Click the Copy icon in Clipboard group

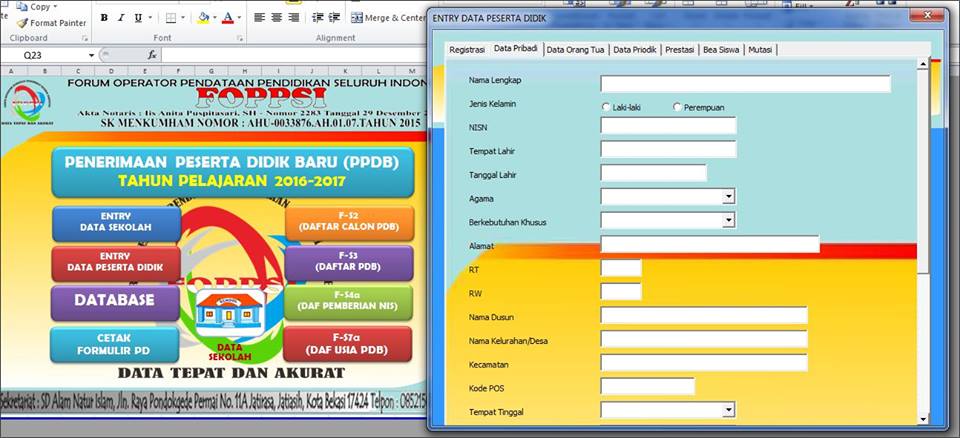[23, 7]
